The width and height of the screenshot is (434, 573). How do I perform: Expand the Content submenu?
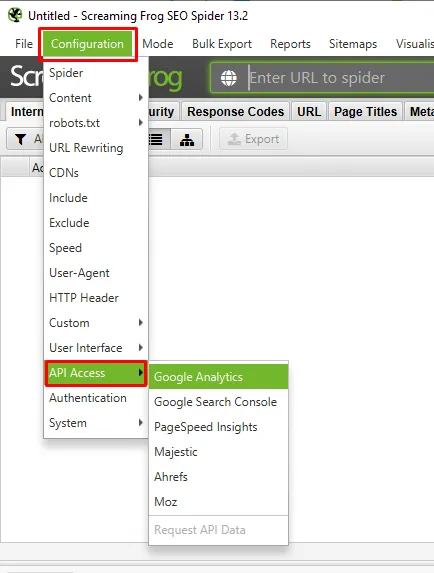coord(96,98)
